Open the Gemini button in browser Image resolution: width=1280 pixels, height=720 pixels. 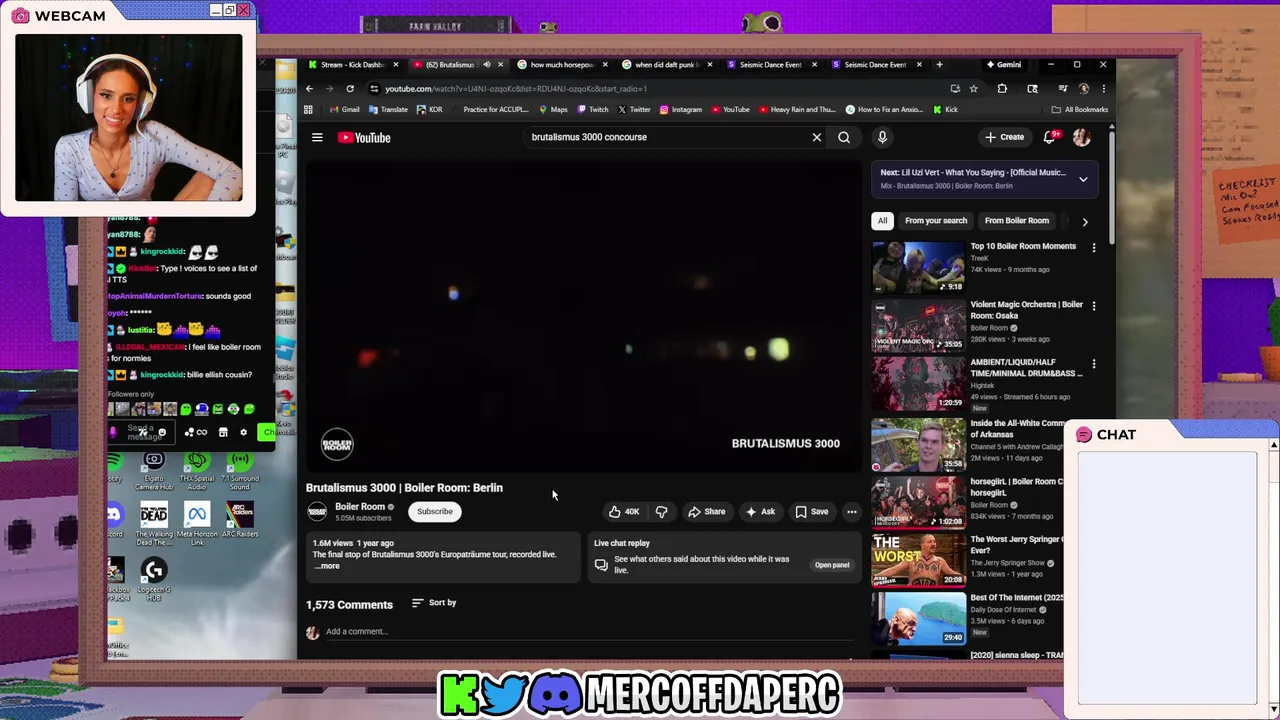coord(1003,65)
